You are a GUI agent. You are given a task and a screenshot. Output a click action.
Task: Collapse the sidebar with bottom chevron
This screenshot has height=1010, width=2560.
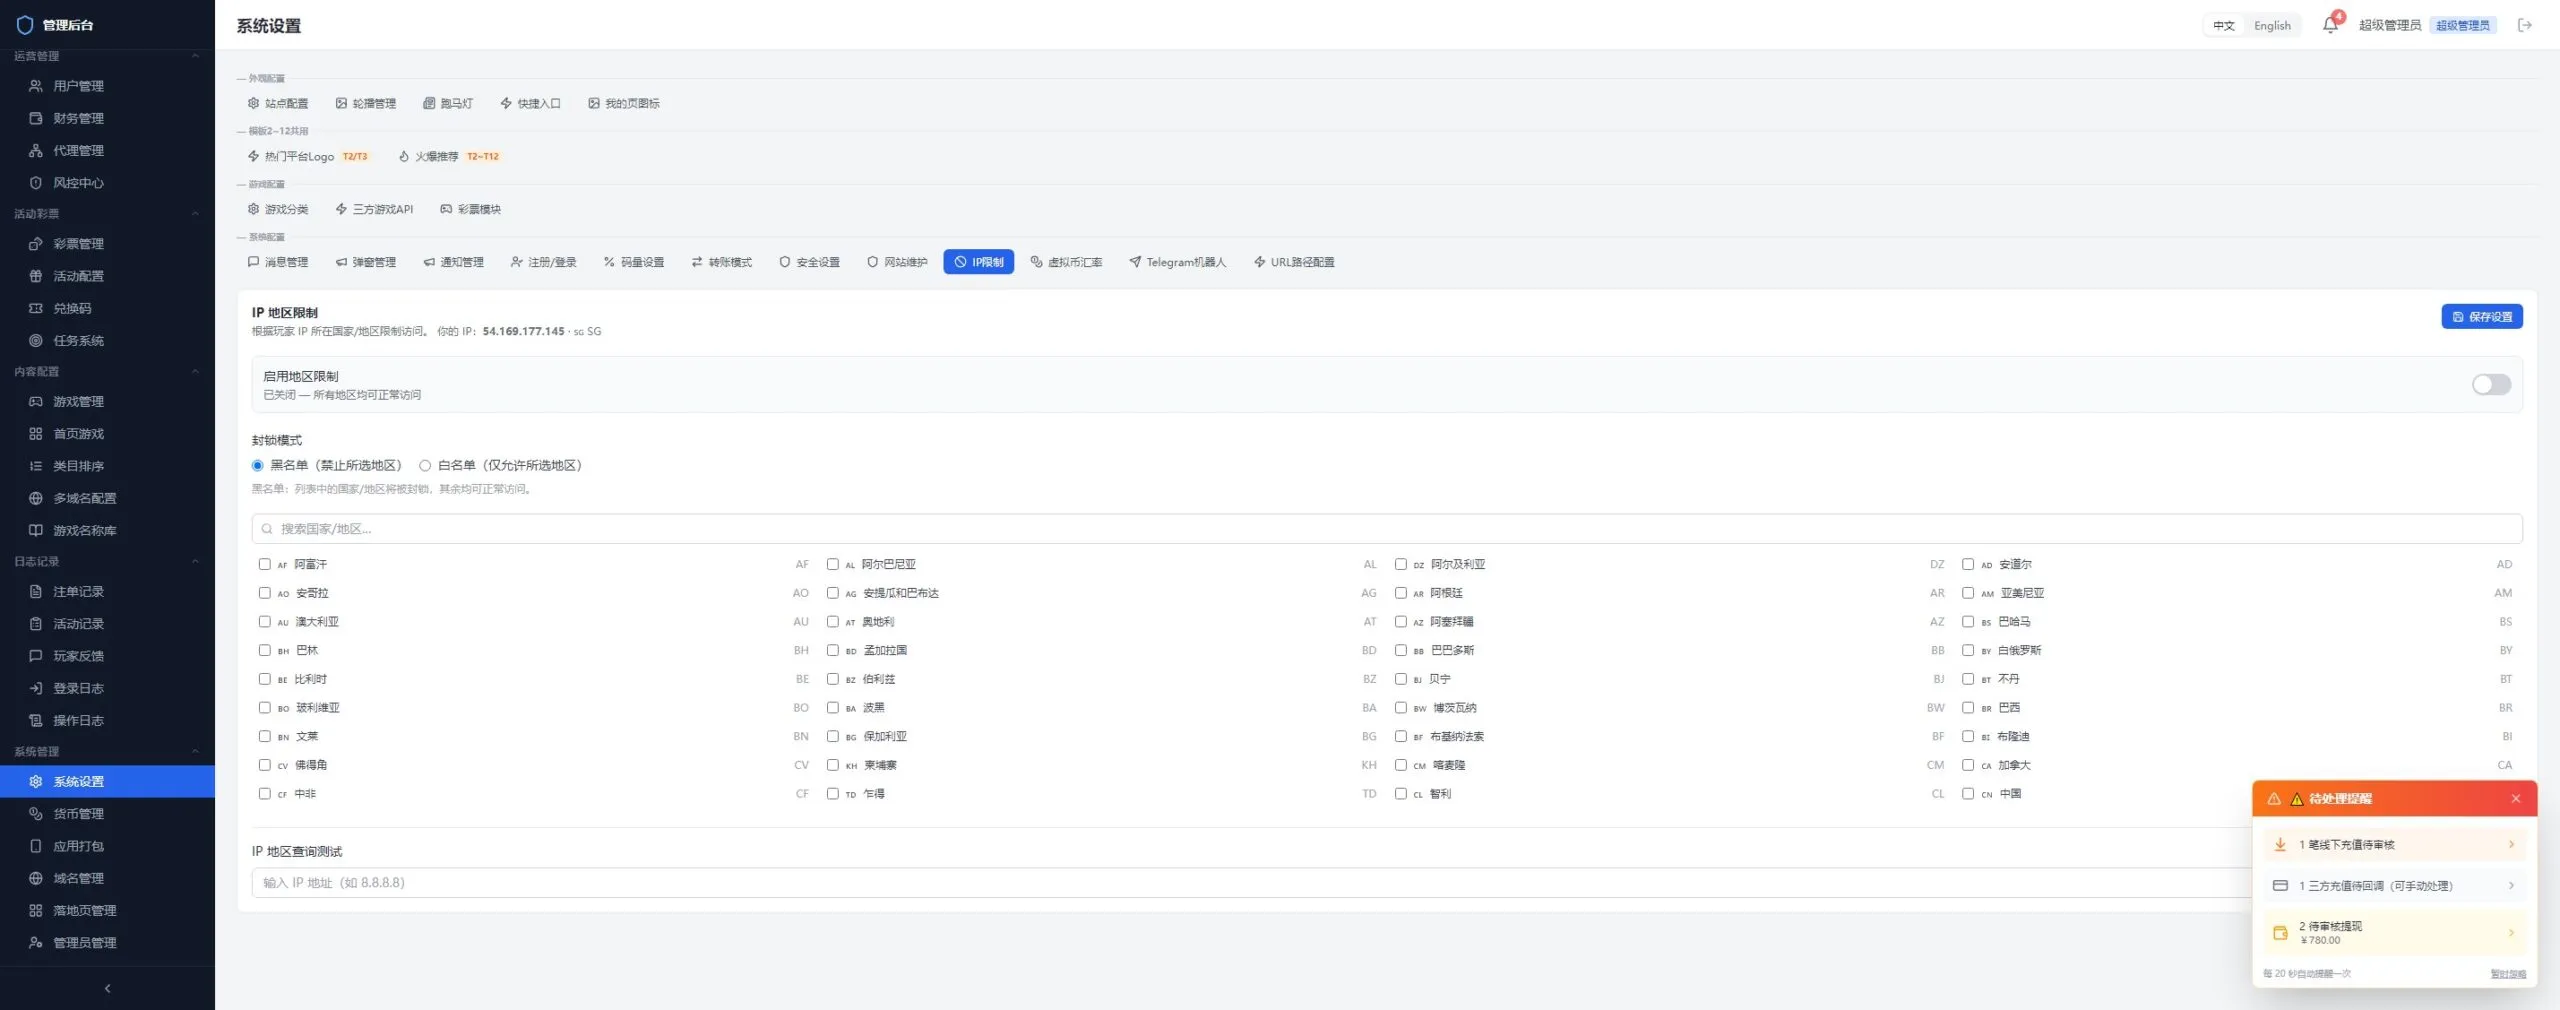pyautogui.click(x=107, y=988)
